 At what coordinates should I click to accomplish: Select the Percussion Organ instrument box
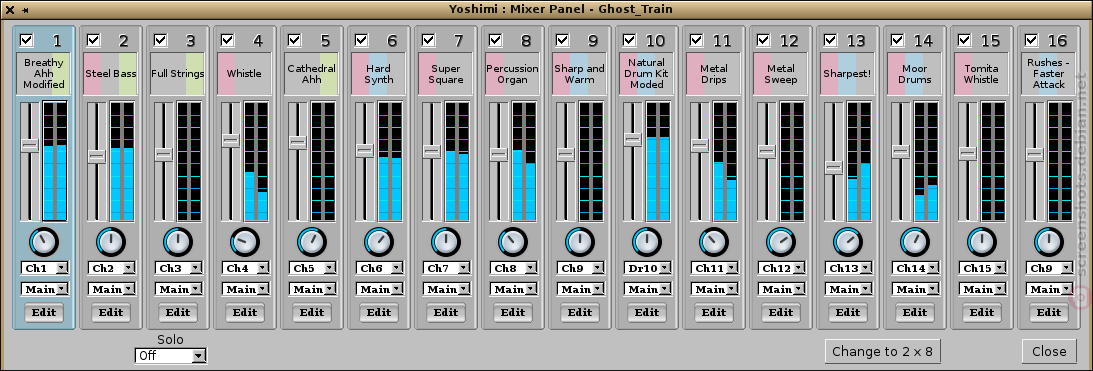512,73
